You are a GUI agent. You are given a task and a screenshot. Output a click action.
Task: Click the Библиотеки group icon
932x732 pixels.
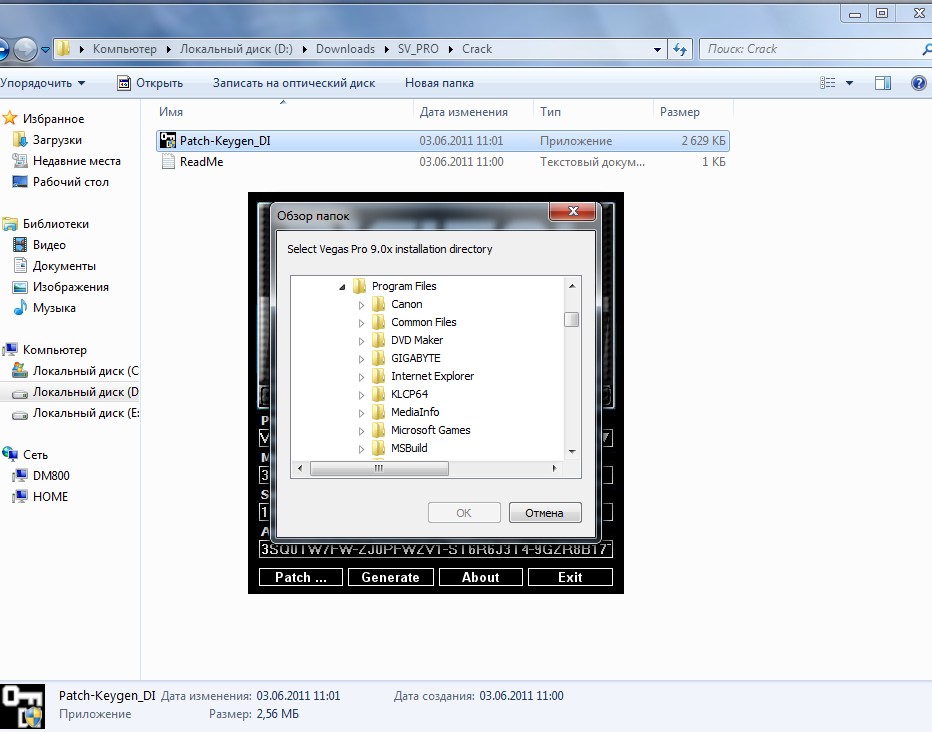tap(10, 224)
